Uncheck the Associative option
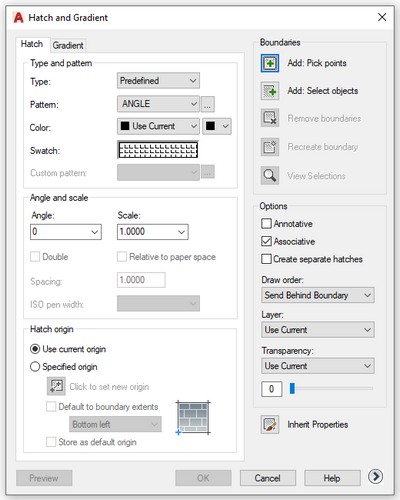This screenshot has height=500, width=400. tap(266, 241)
